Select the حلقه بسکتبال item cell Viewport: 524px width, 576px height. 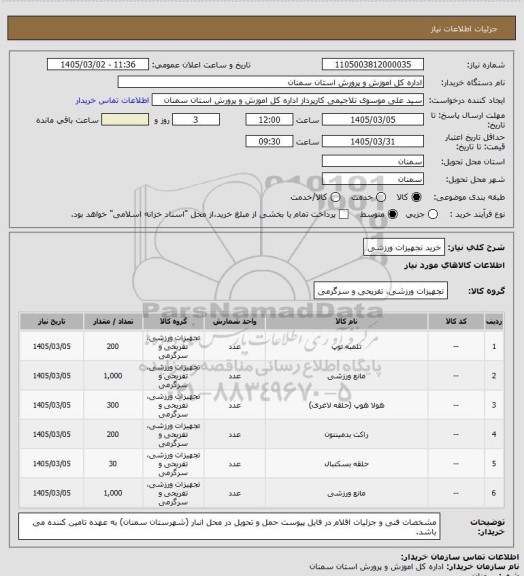click(x=346, y=464)
